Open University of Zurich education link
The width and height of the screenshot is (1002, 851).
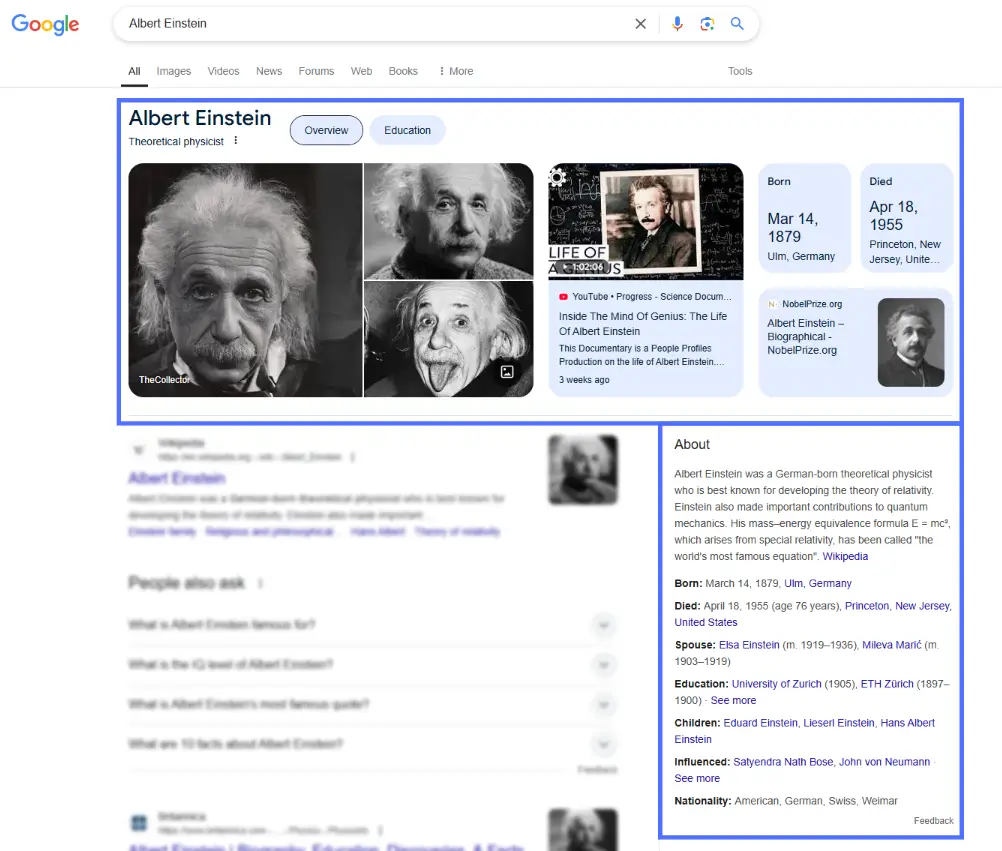pos(776,684)
